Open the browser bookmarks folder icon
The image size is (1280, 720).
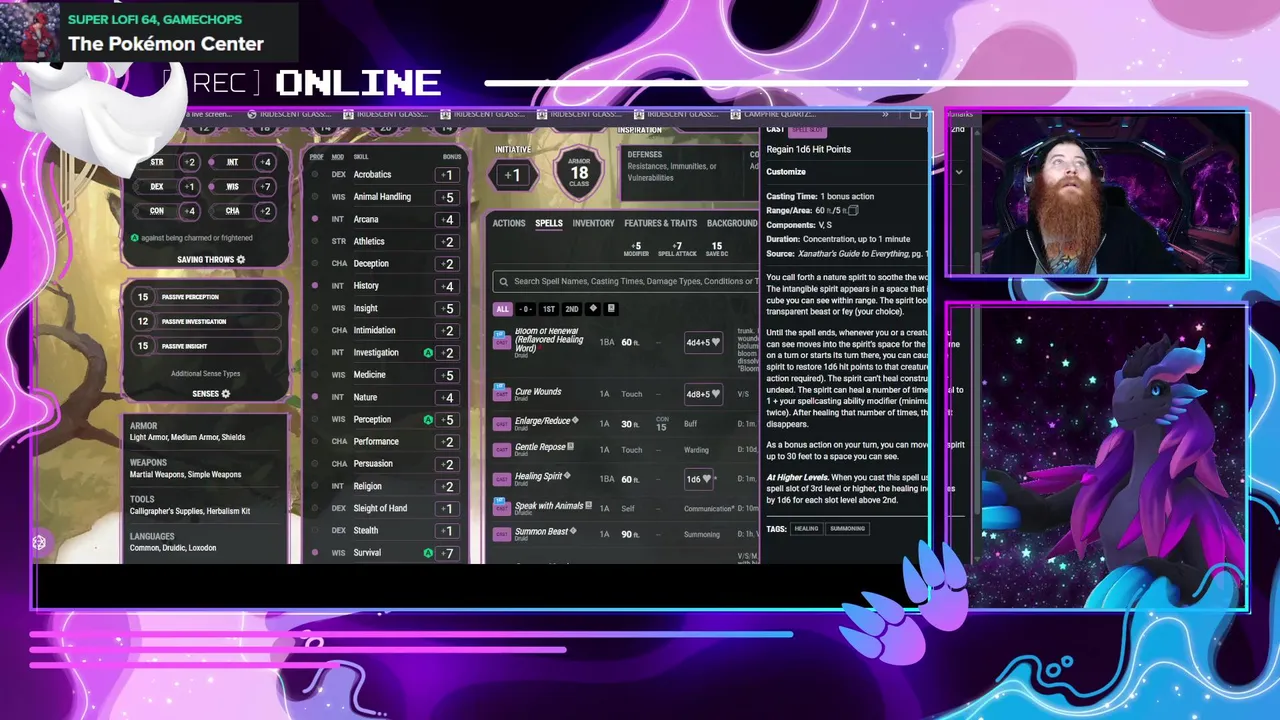915,115
